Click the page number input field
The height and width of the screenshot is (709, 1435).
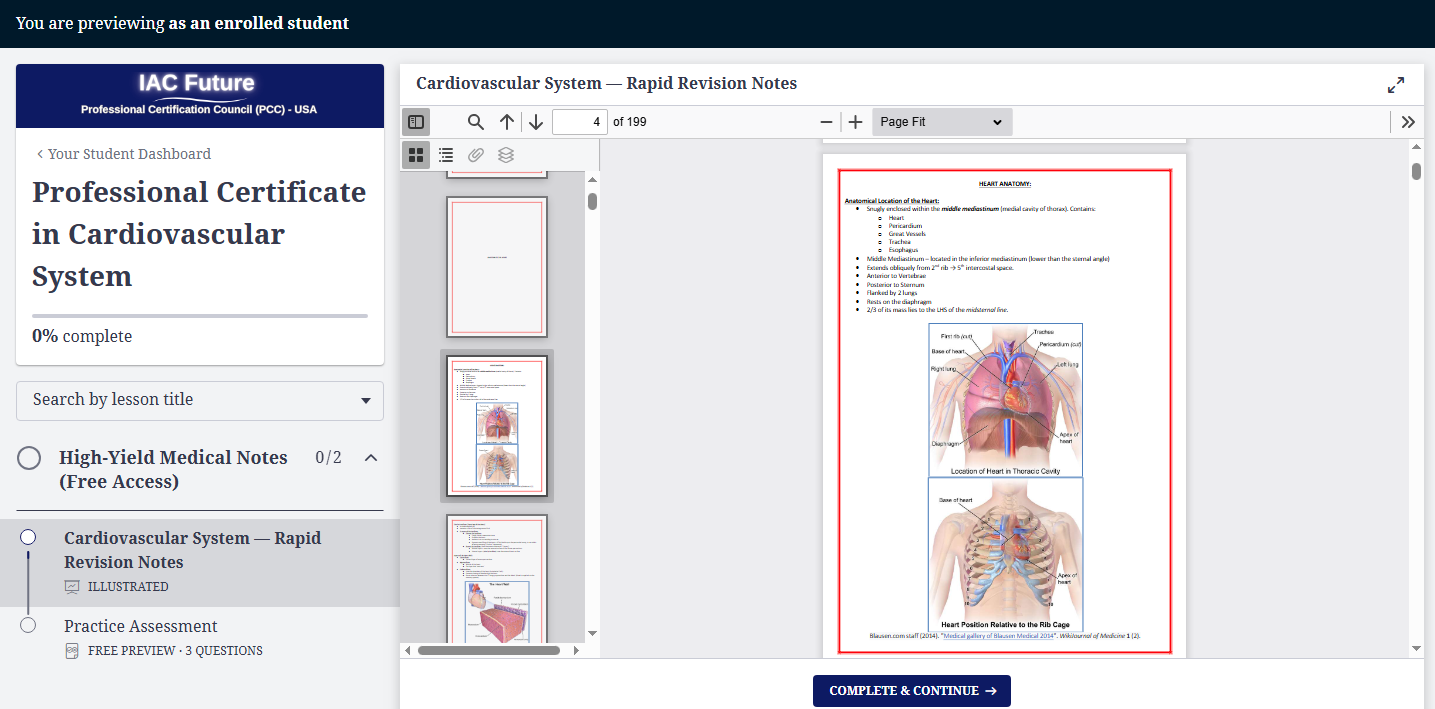pos(579,122)
